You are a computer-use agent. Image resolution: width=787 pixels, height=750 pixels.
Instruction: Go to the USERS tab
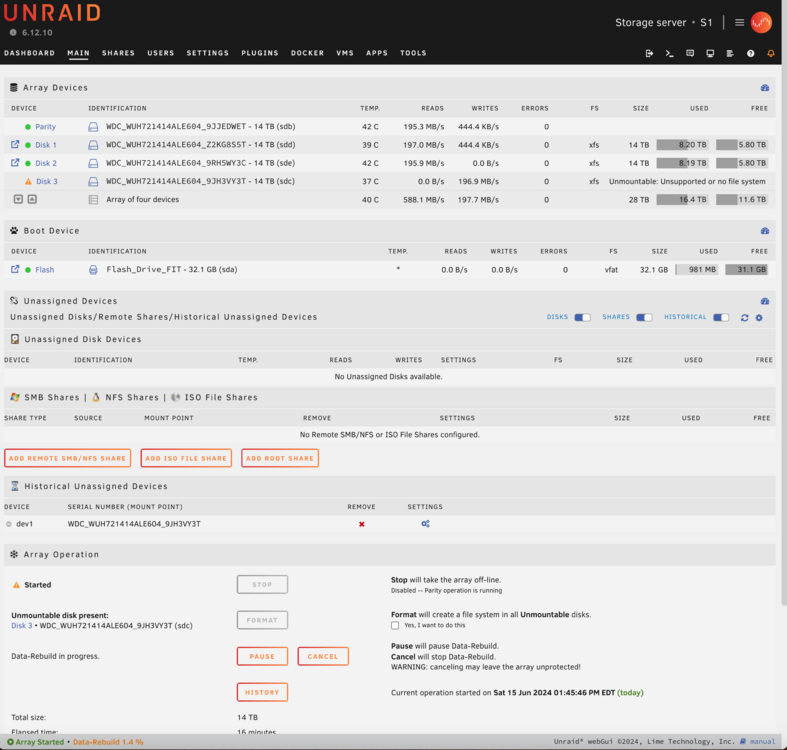161,53
